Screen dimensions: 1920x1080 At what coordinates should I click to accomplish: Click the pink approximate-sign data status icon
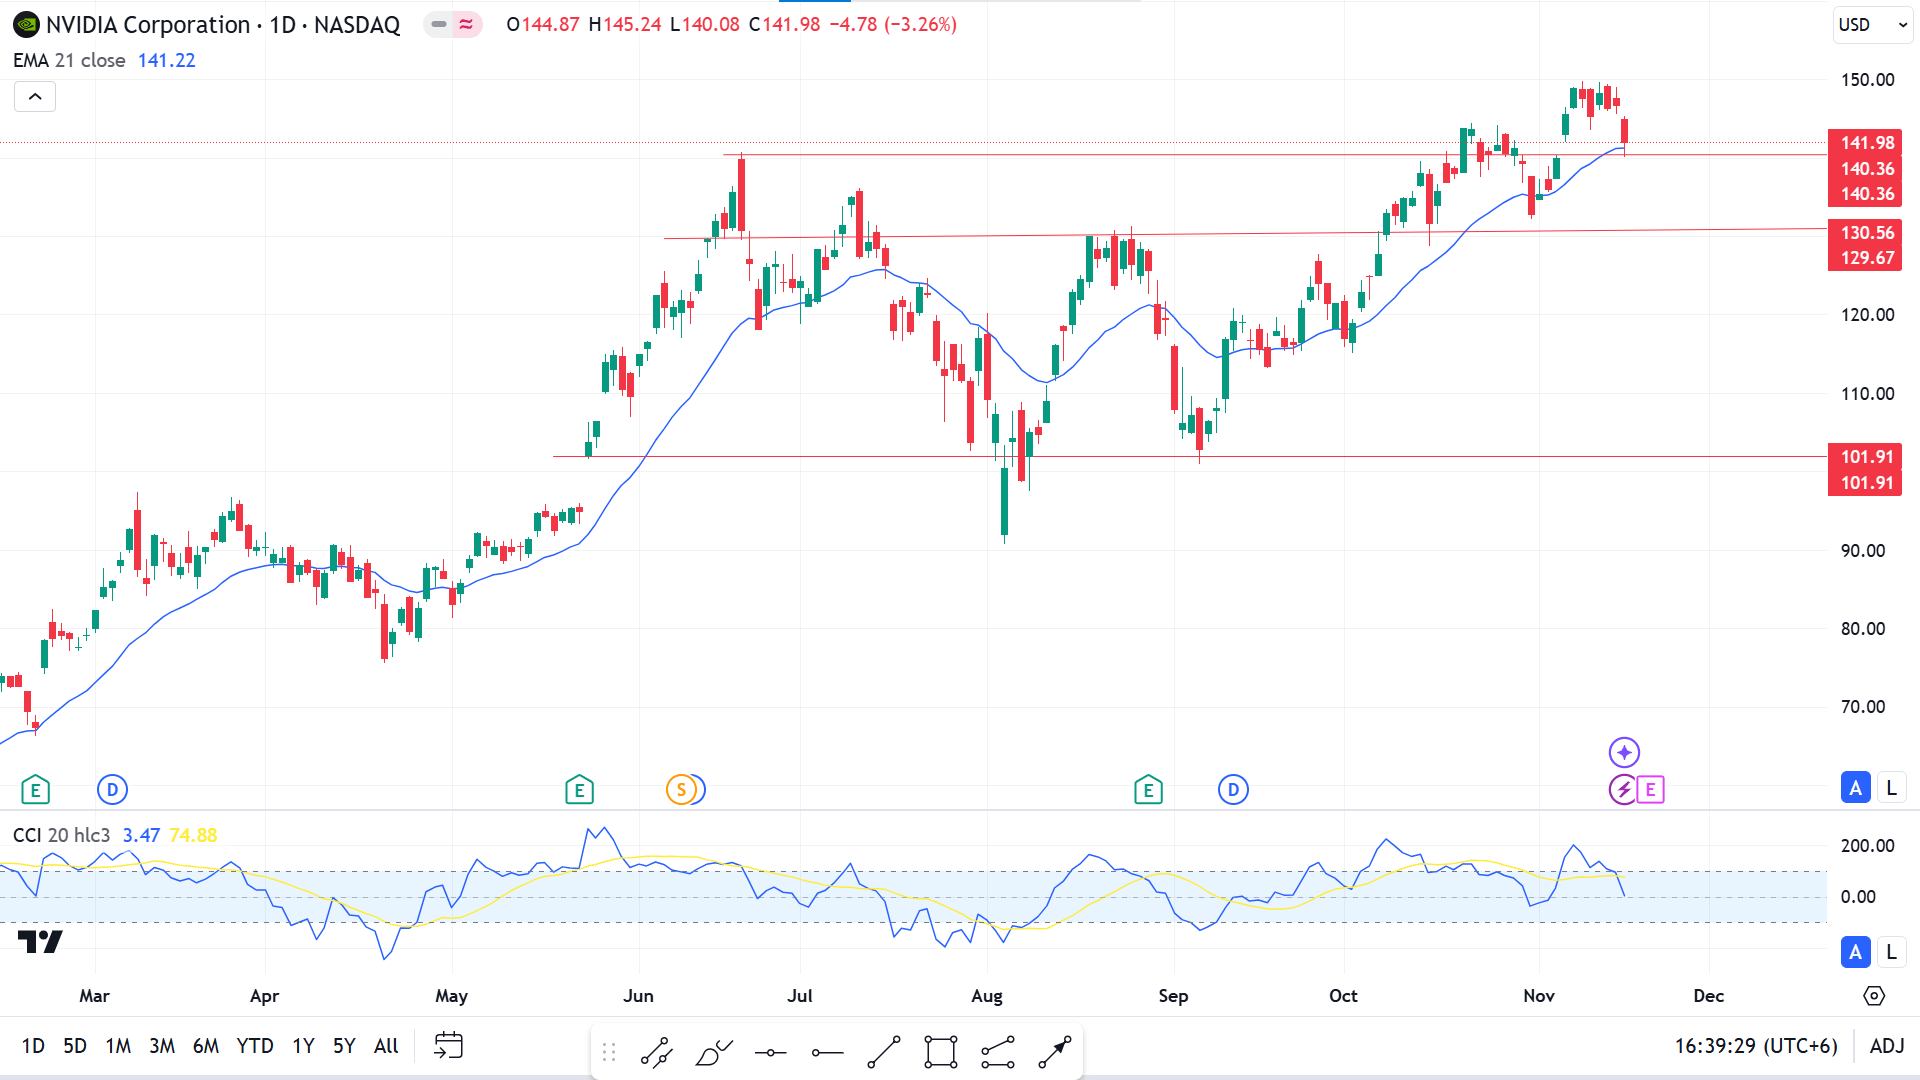click(467, 24)
